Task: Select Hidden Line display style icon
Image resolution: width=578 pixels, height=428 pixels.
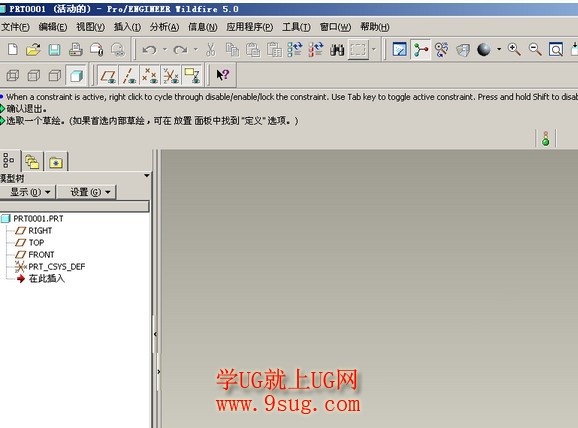Action: [x=34, y=76]
